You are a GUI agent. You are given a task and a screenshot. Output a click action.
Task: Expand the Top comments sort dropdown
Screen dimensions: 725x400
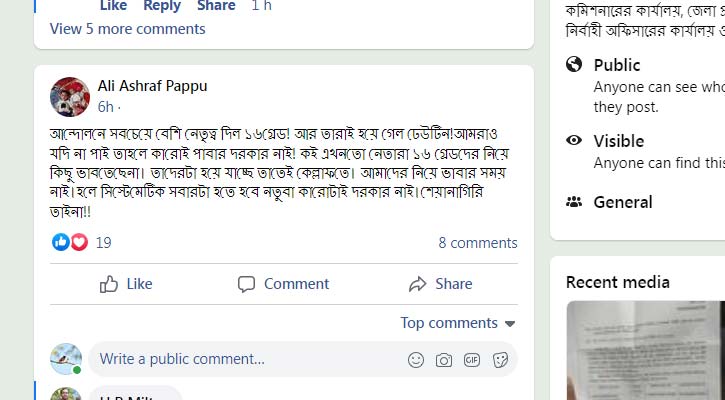click(458, 323)
